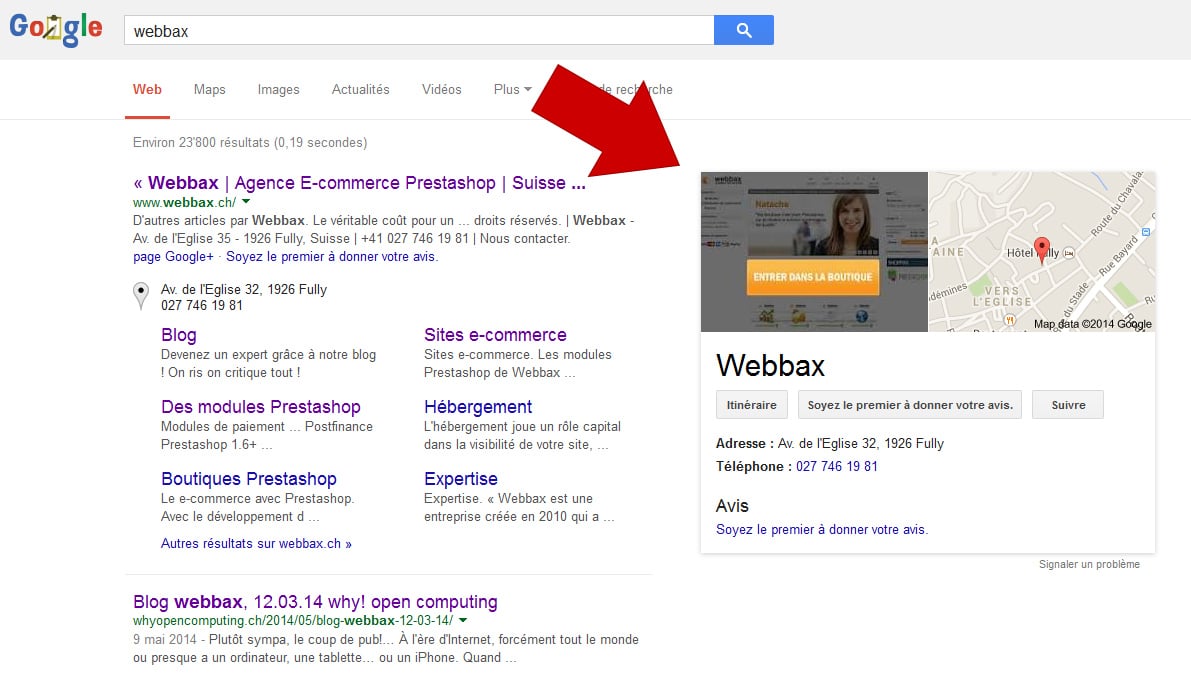Open the Expertise sitelink
This screenshot has height=674, width=1191.
pyautogui.click(x=461, y=479)
